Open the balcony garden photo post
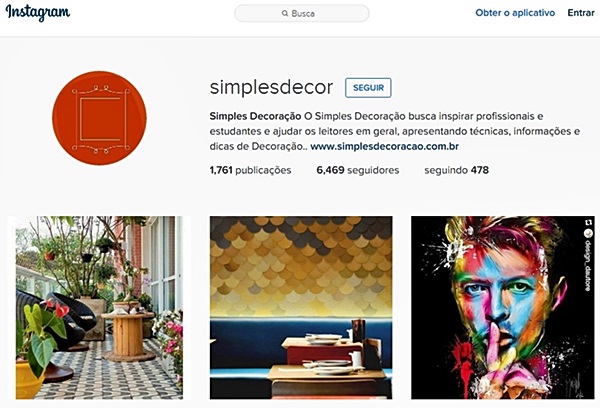600x408 pixels. (x=99, y=308)
